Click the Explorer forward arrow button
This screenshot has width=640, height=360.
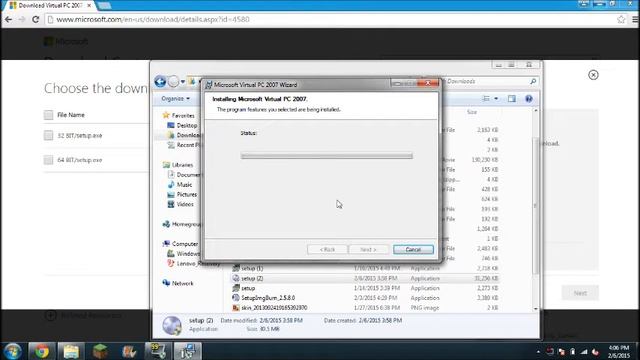pos(173,82)
